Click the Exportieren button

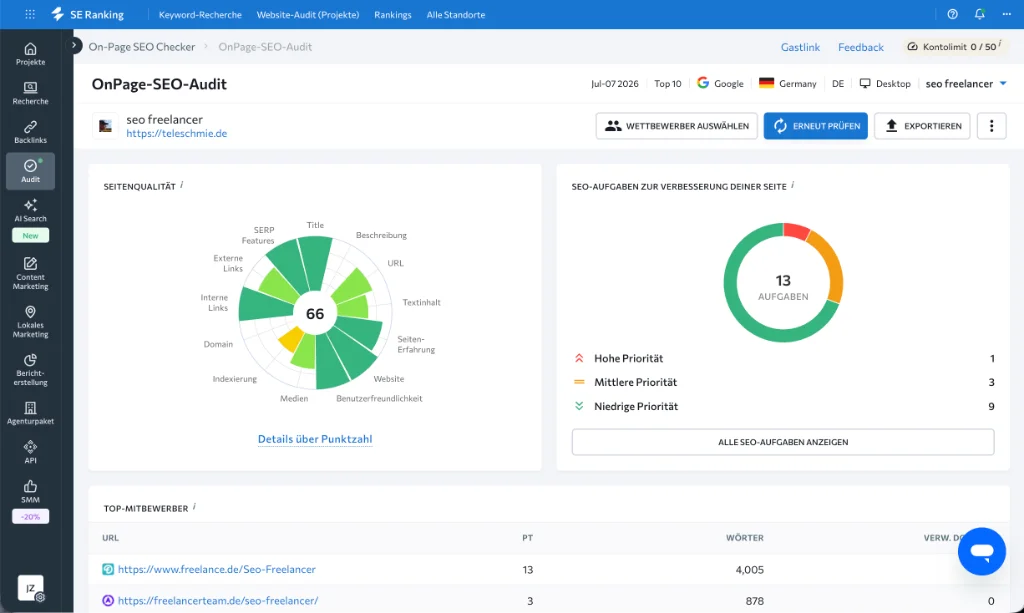922,126
